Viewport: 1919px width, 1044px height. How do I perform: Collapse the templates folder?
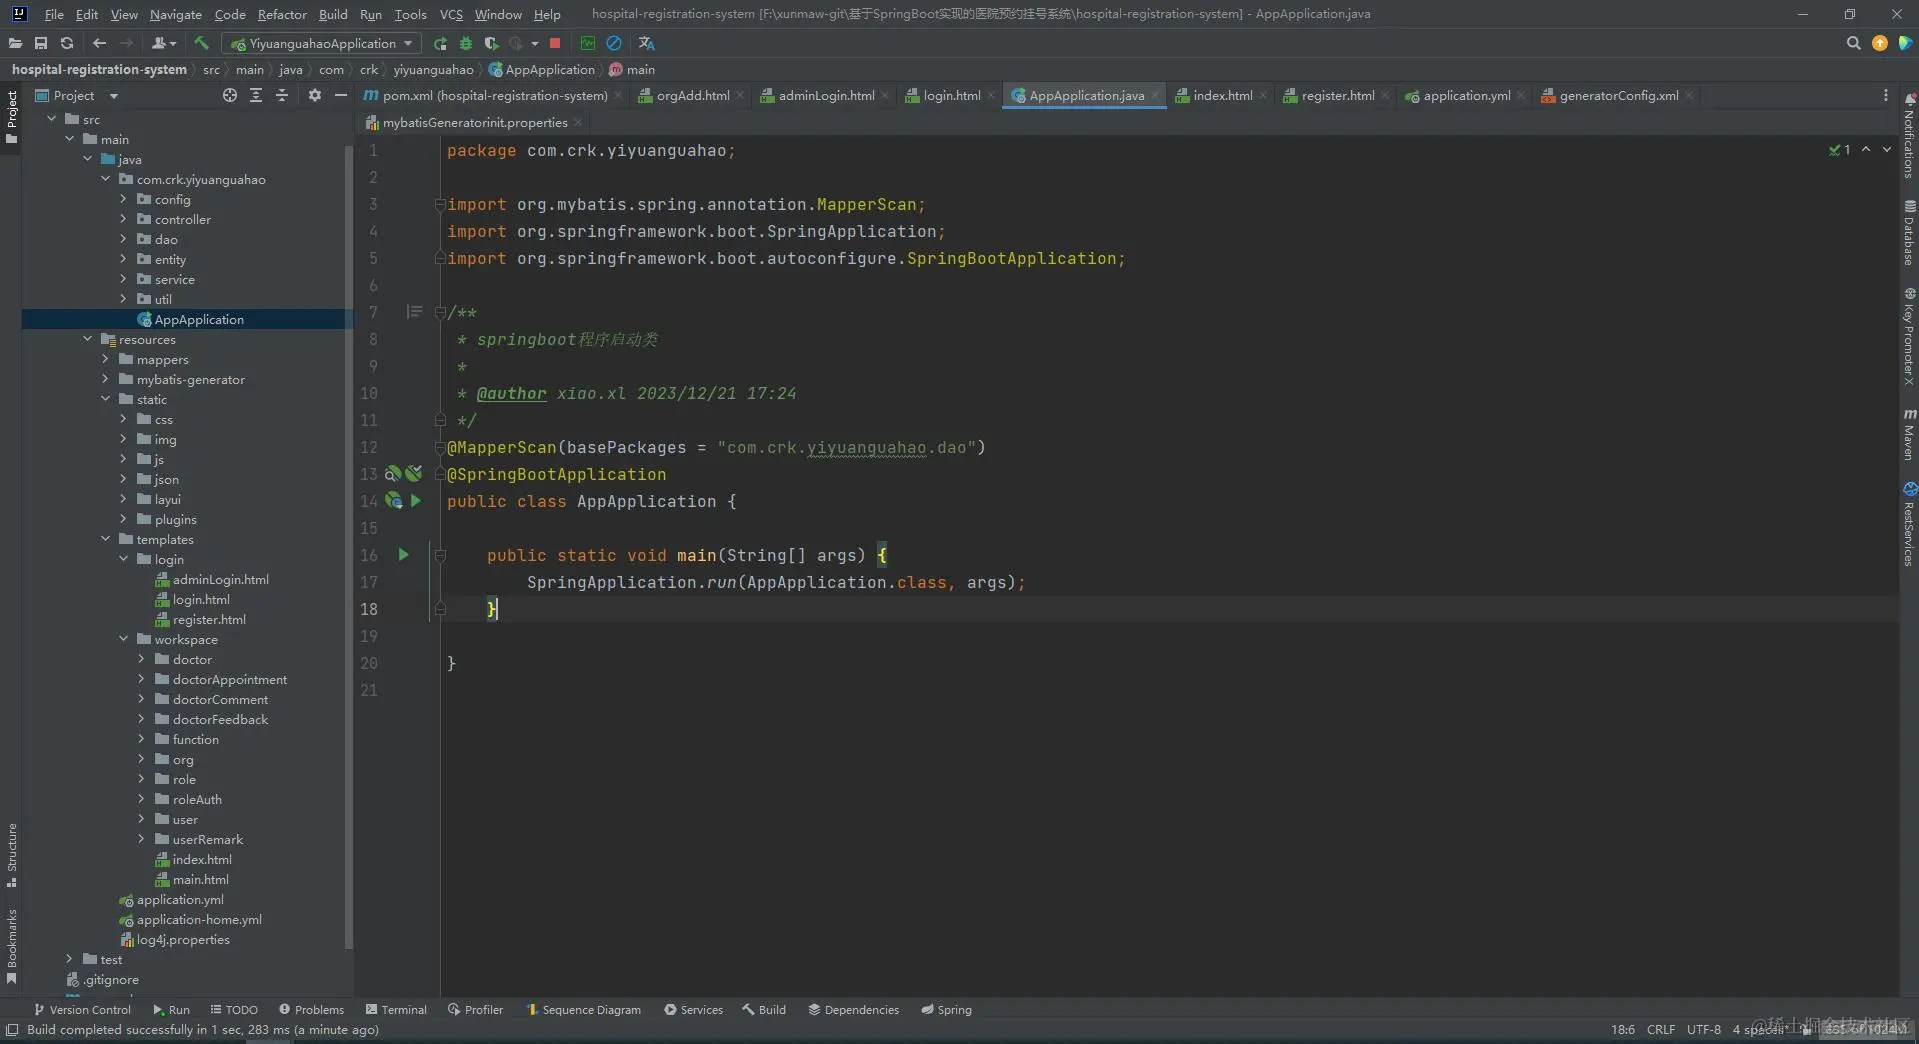tap(106, 539)
